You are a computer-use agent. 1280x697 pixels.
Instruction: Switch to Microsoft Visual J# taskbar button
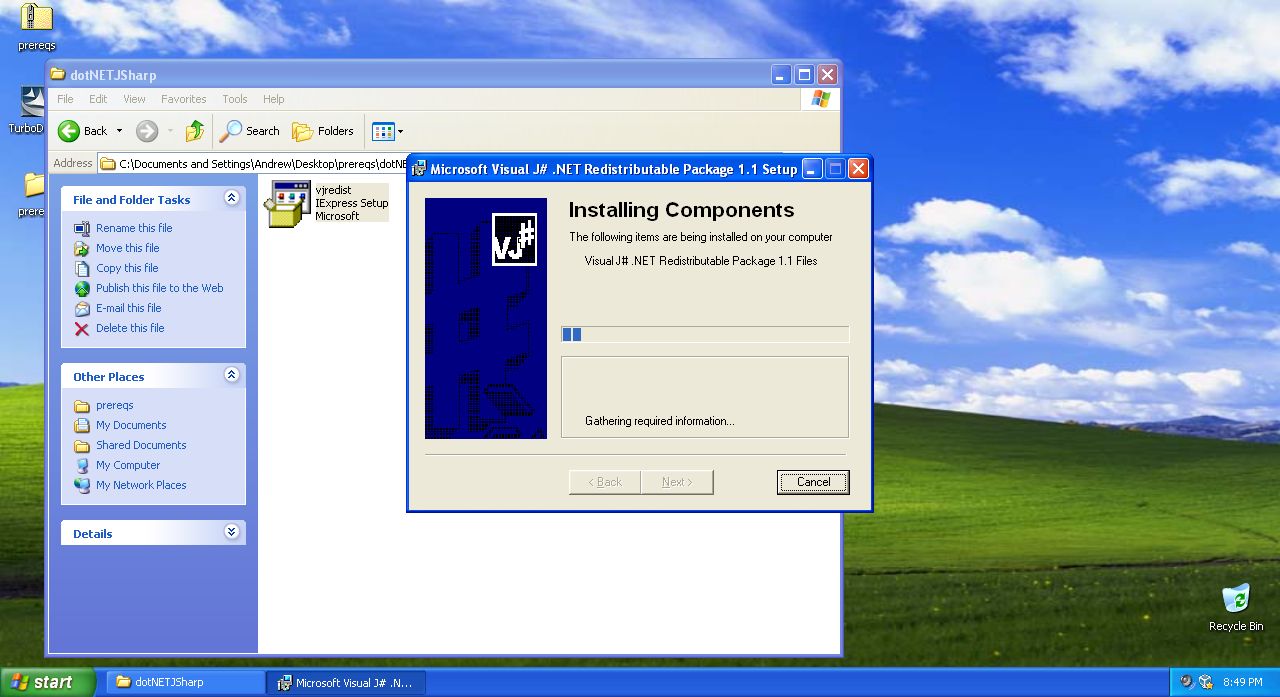point(346,682)
